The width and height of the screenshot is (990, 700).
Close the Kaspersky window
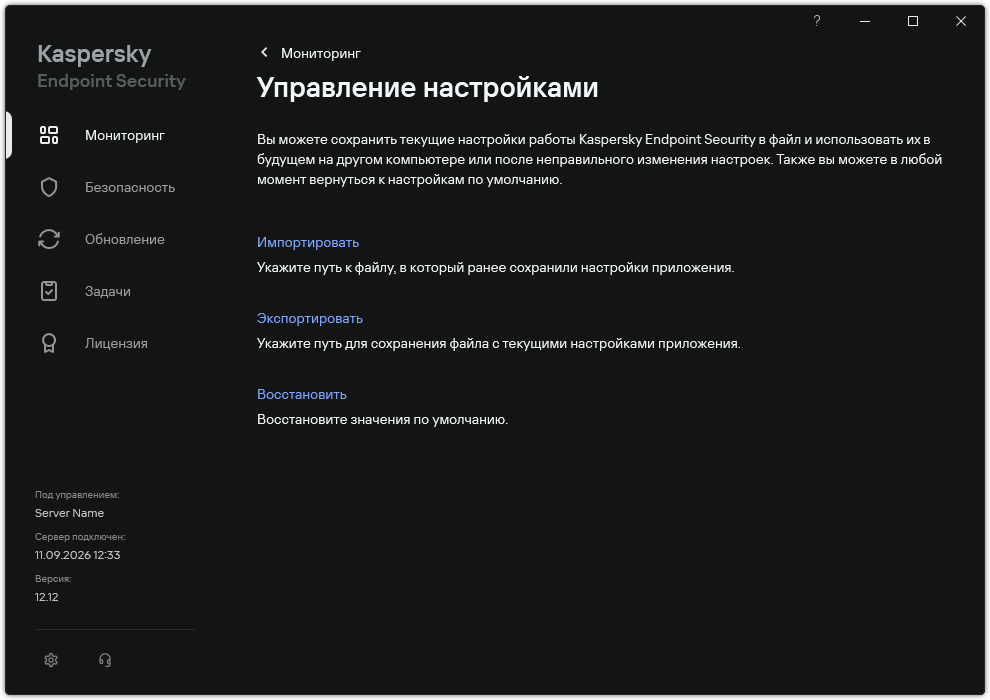[x=960, y=21]
